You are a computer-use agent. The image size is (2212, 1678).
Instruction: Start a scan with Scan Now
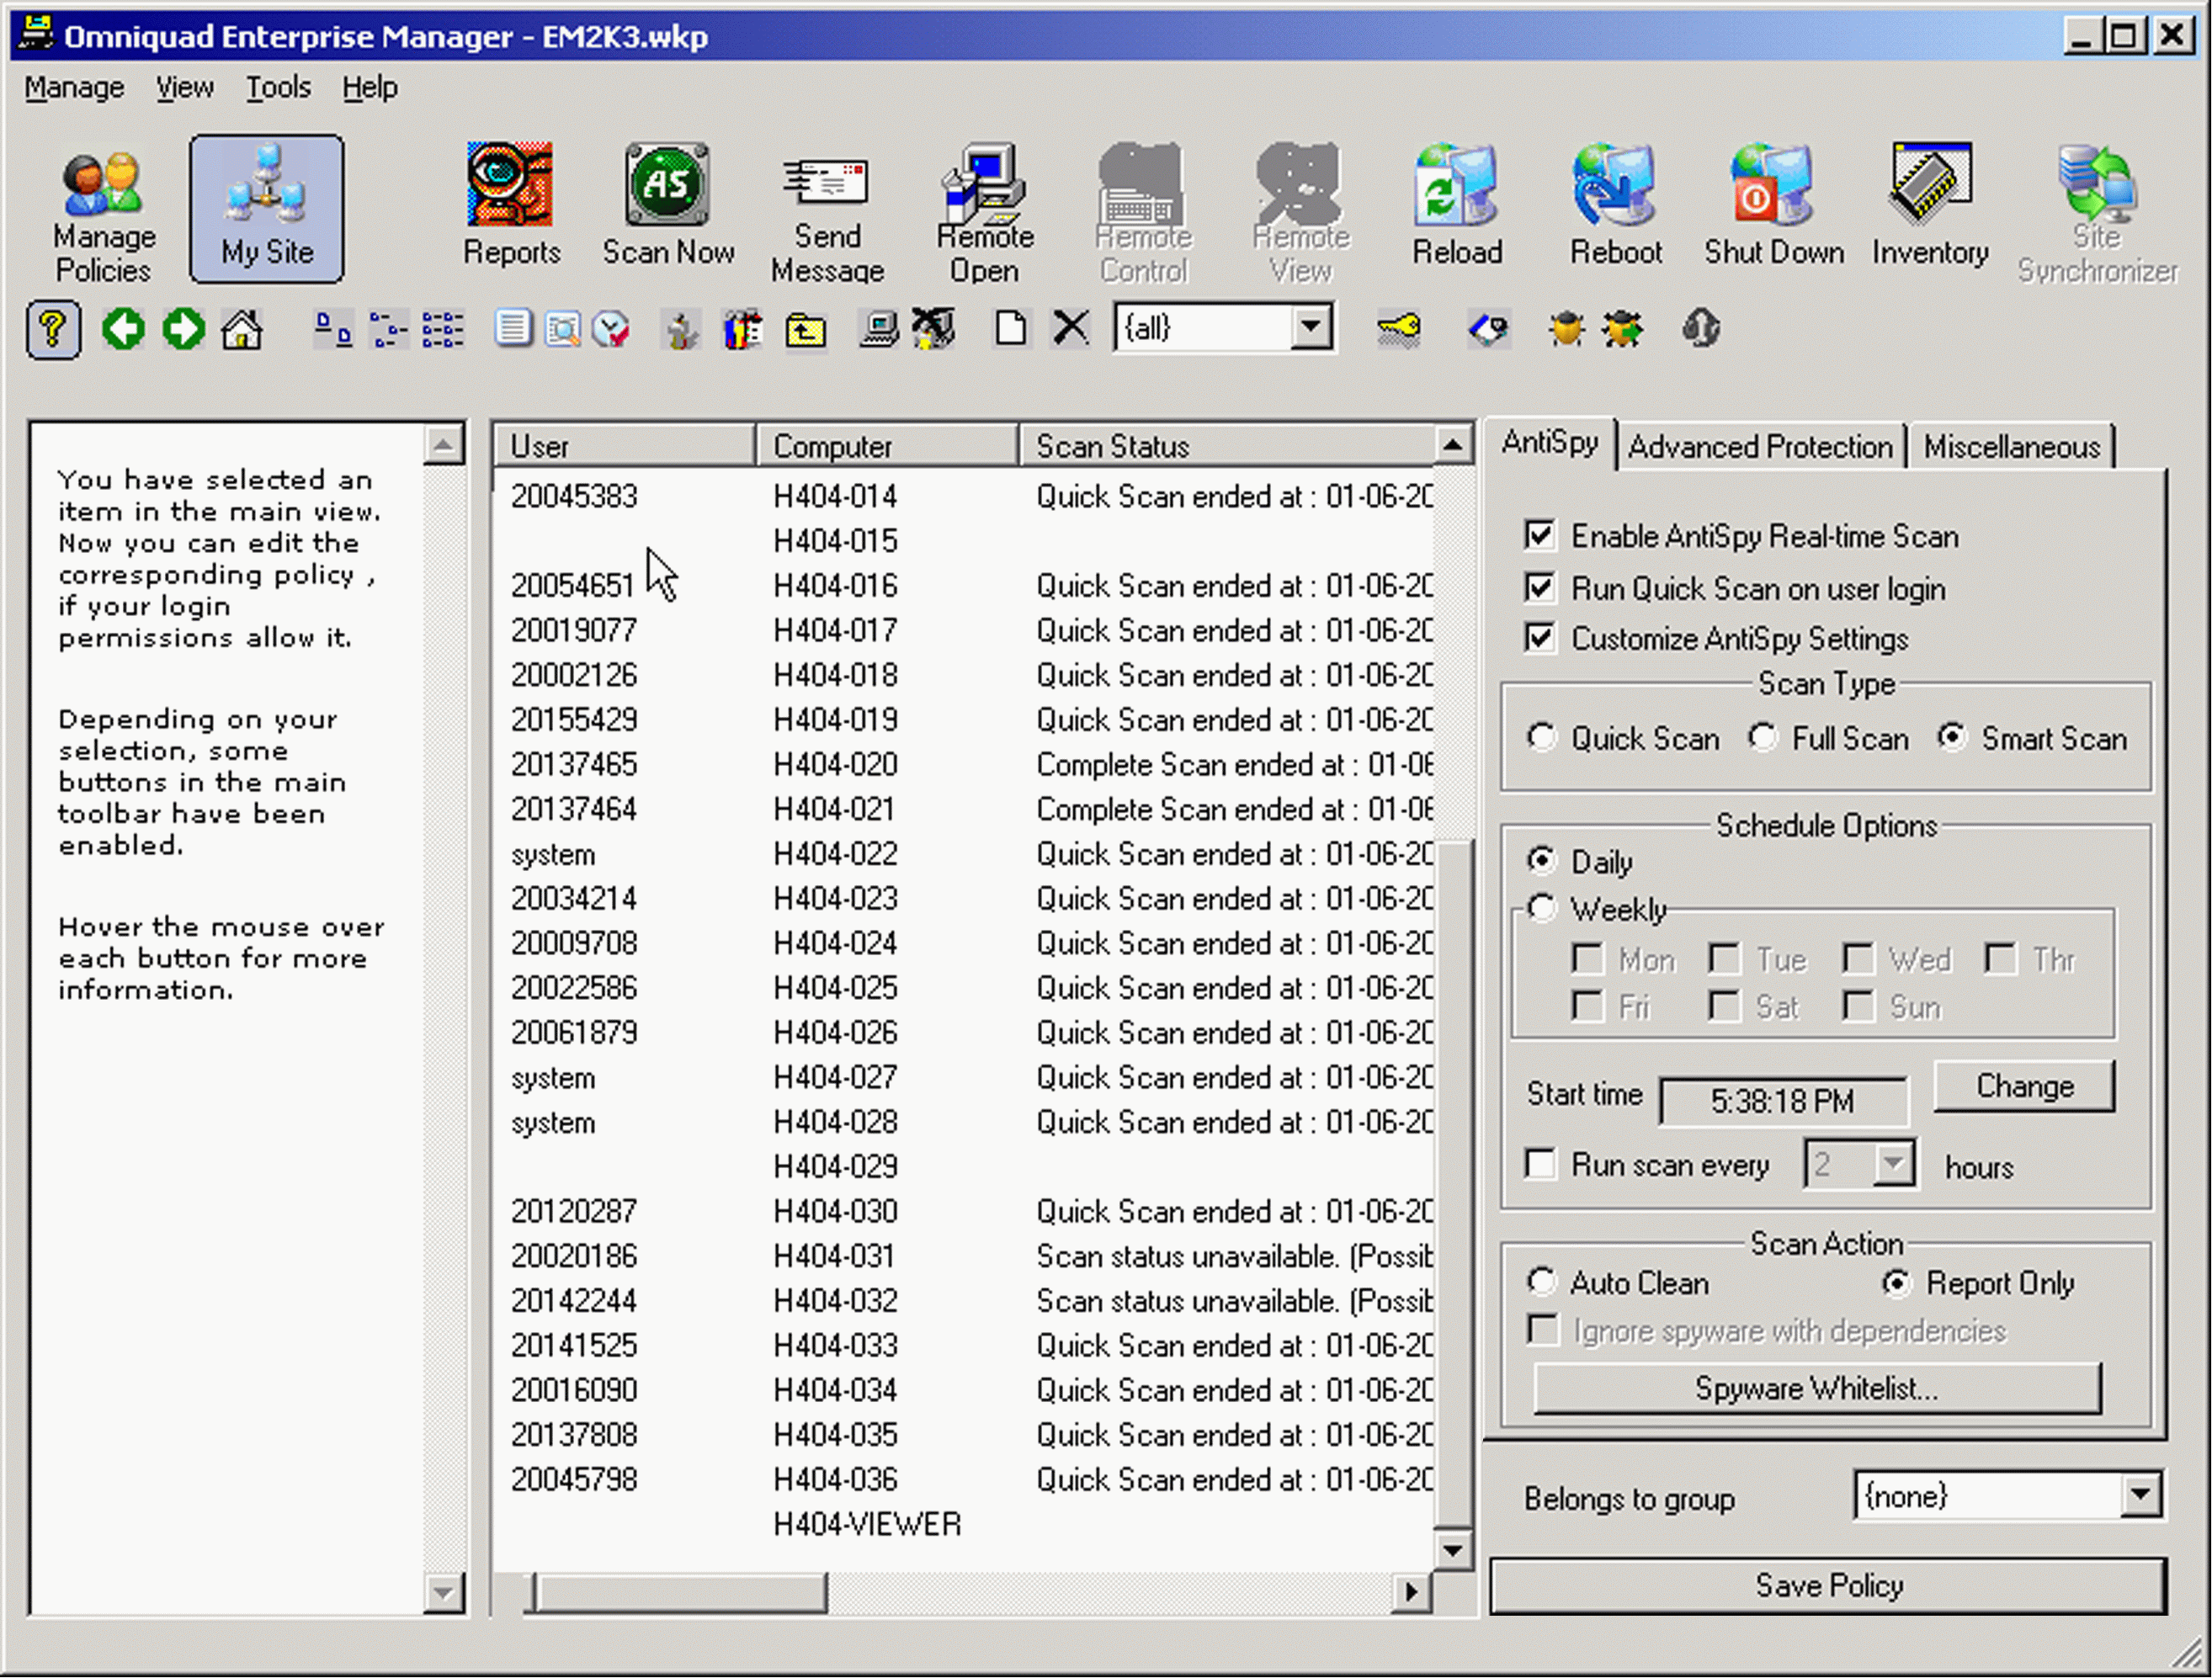point(668,205)
